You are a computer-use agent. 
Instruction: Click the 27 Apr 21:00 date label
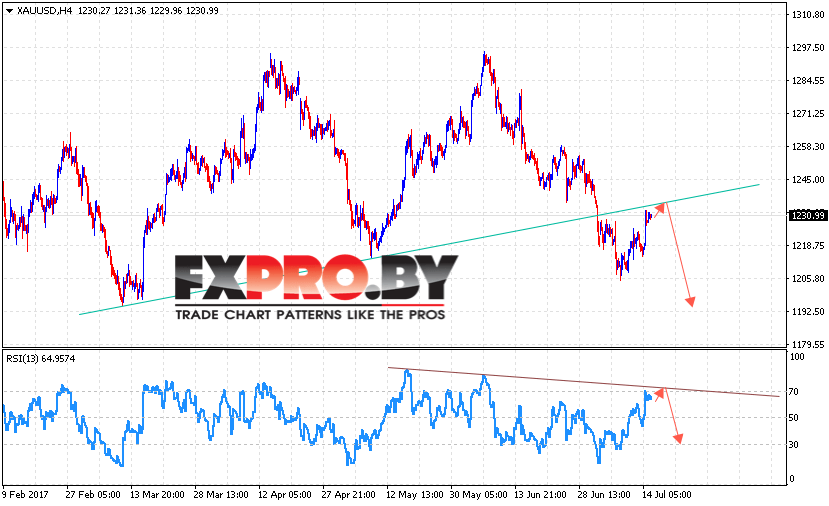348,495
